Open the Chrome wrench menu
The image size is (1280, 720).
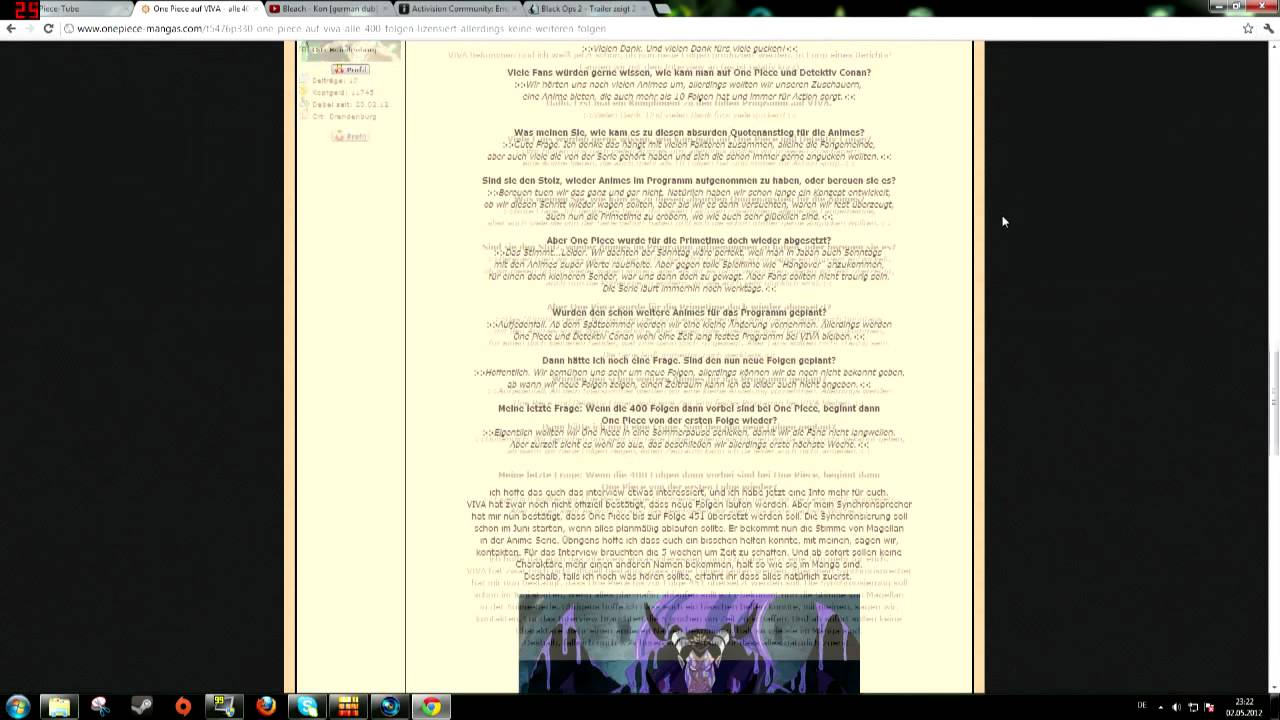[x=1268, y=28]
